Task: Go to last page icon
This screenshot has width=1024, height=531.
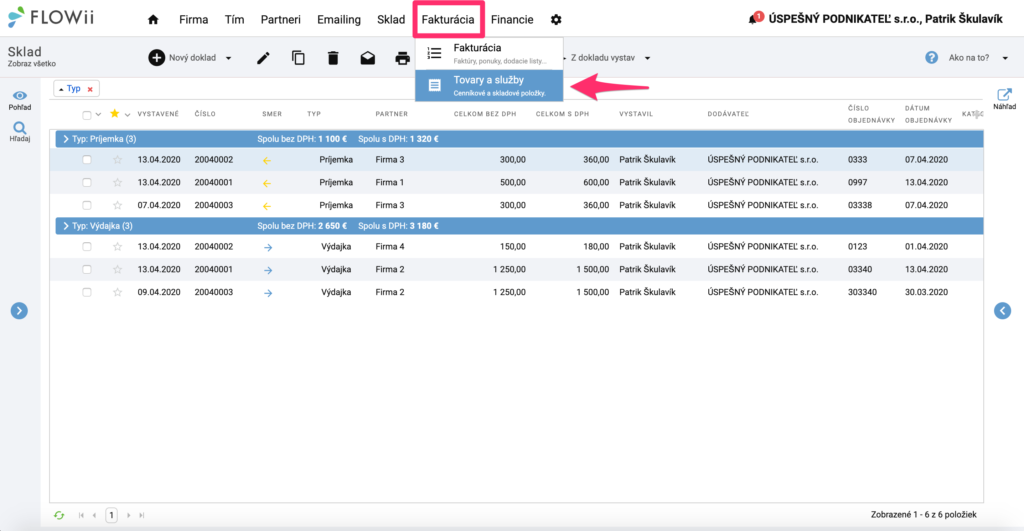Action: click(x=142, y=515)
